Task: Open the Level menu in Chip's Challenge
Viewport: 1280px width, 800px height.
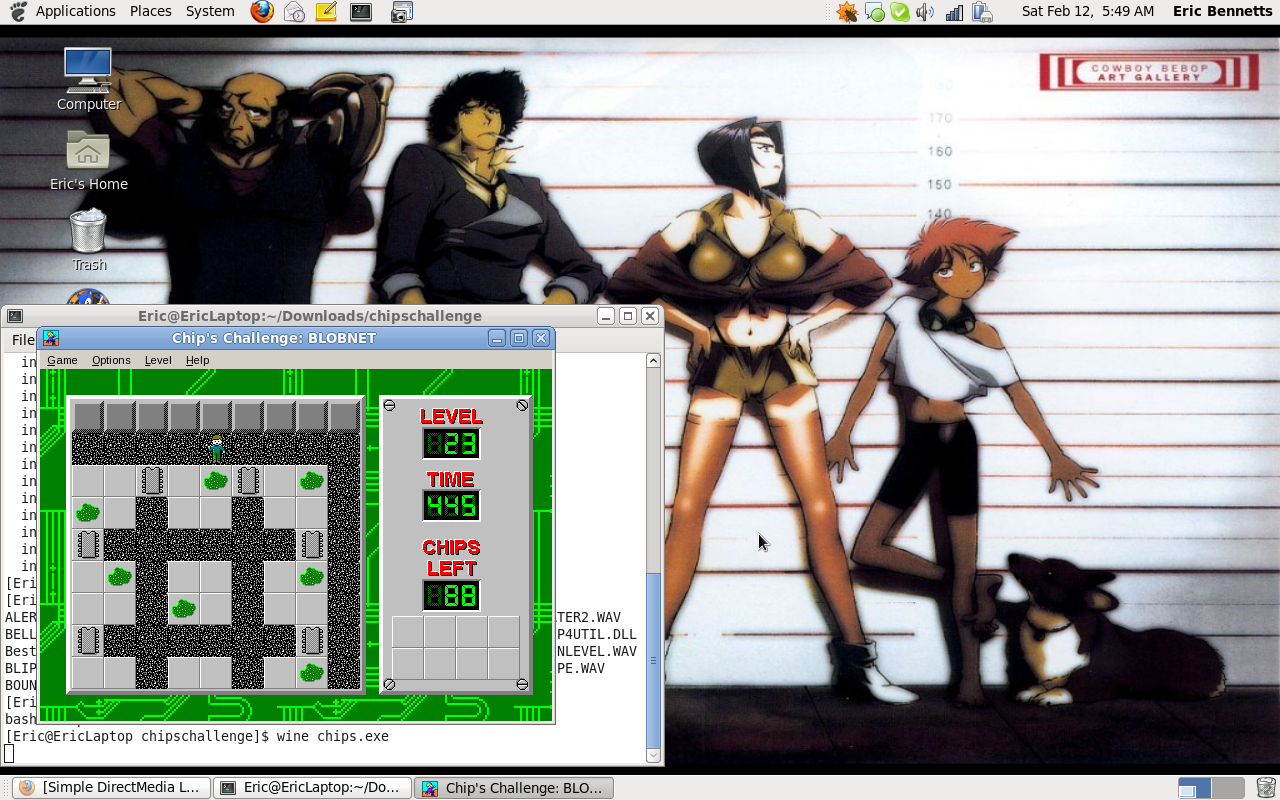Action: (x=158, y=360)
